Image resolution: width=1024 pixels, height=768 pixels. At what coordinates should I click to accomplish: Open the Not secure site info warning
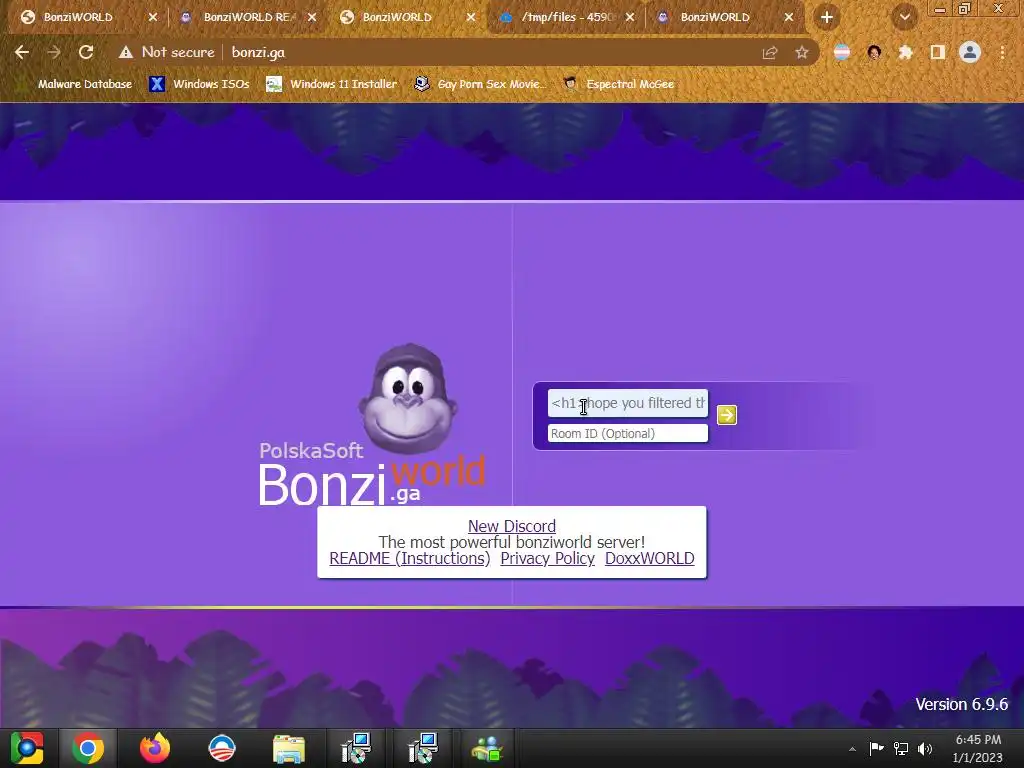pyautogui.click(x=167, y=52)
